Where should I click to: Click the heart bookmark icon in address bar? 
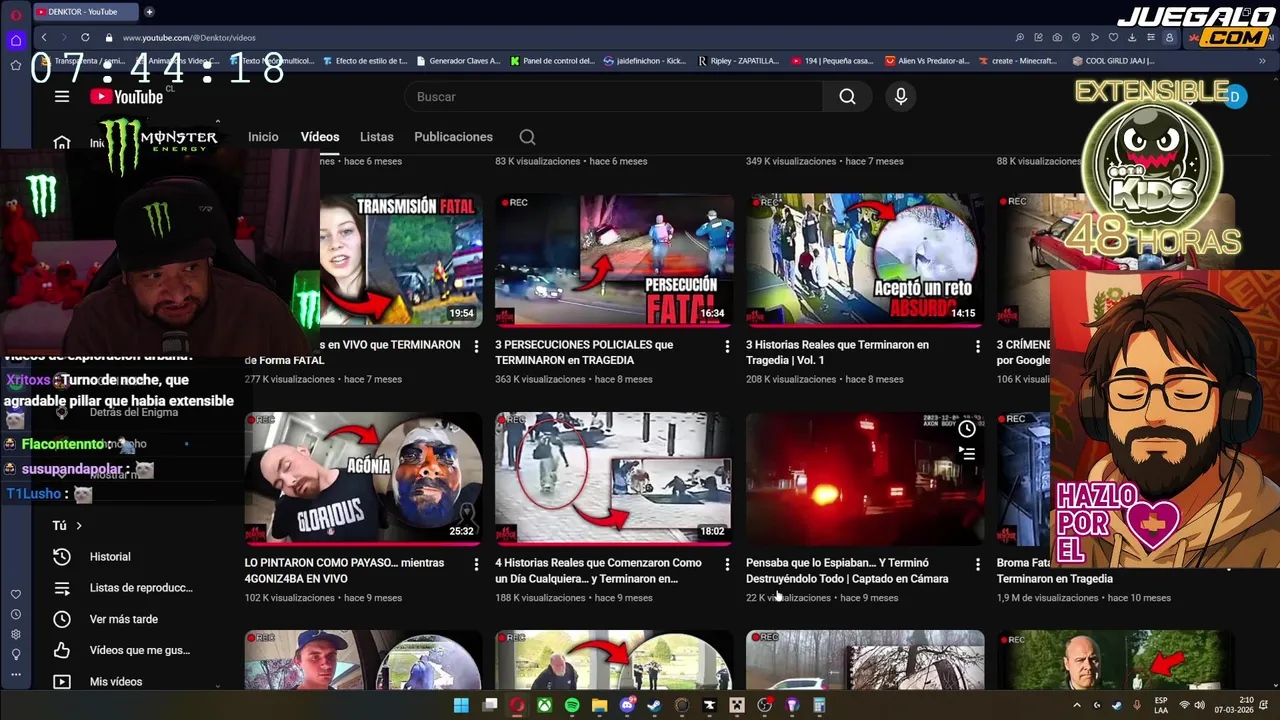(x=1113, y=37)
